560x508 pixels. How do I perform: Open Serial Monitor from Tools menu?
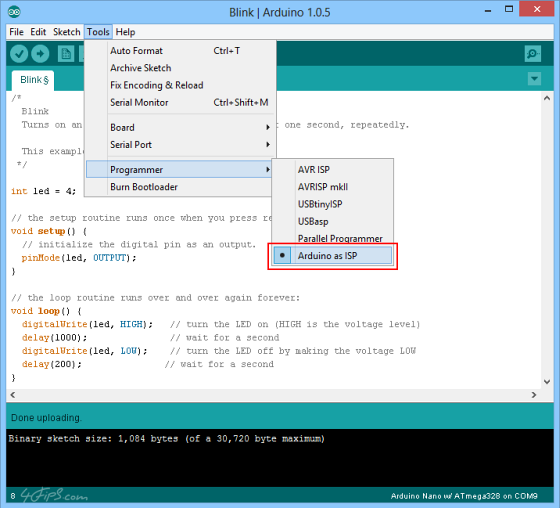180,103
